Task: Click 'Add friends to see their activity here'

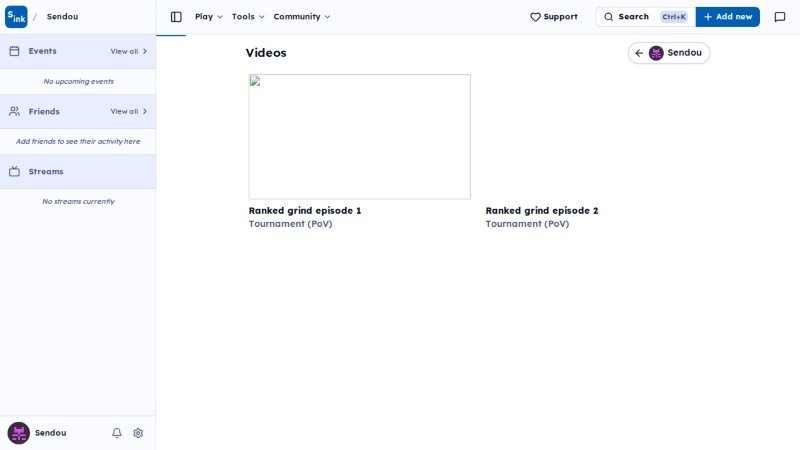Action: point(78,141)
